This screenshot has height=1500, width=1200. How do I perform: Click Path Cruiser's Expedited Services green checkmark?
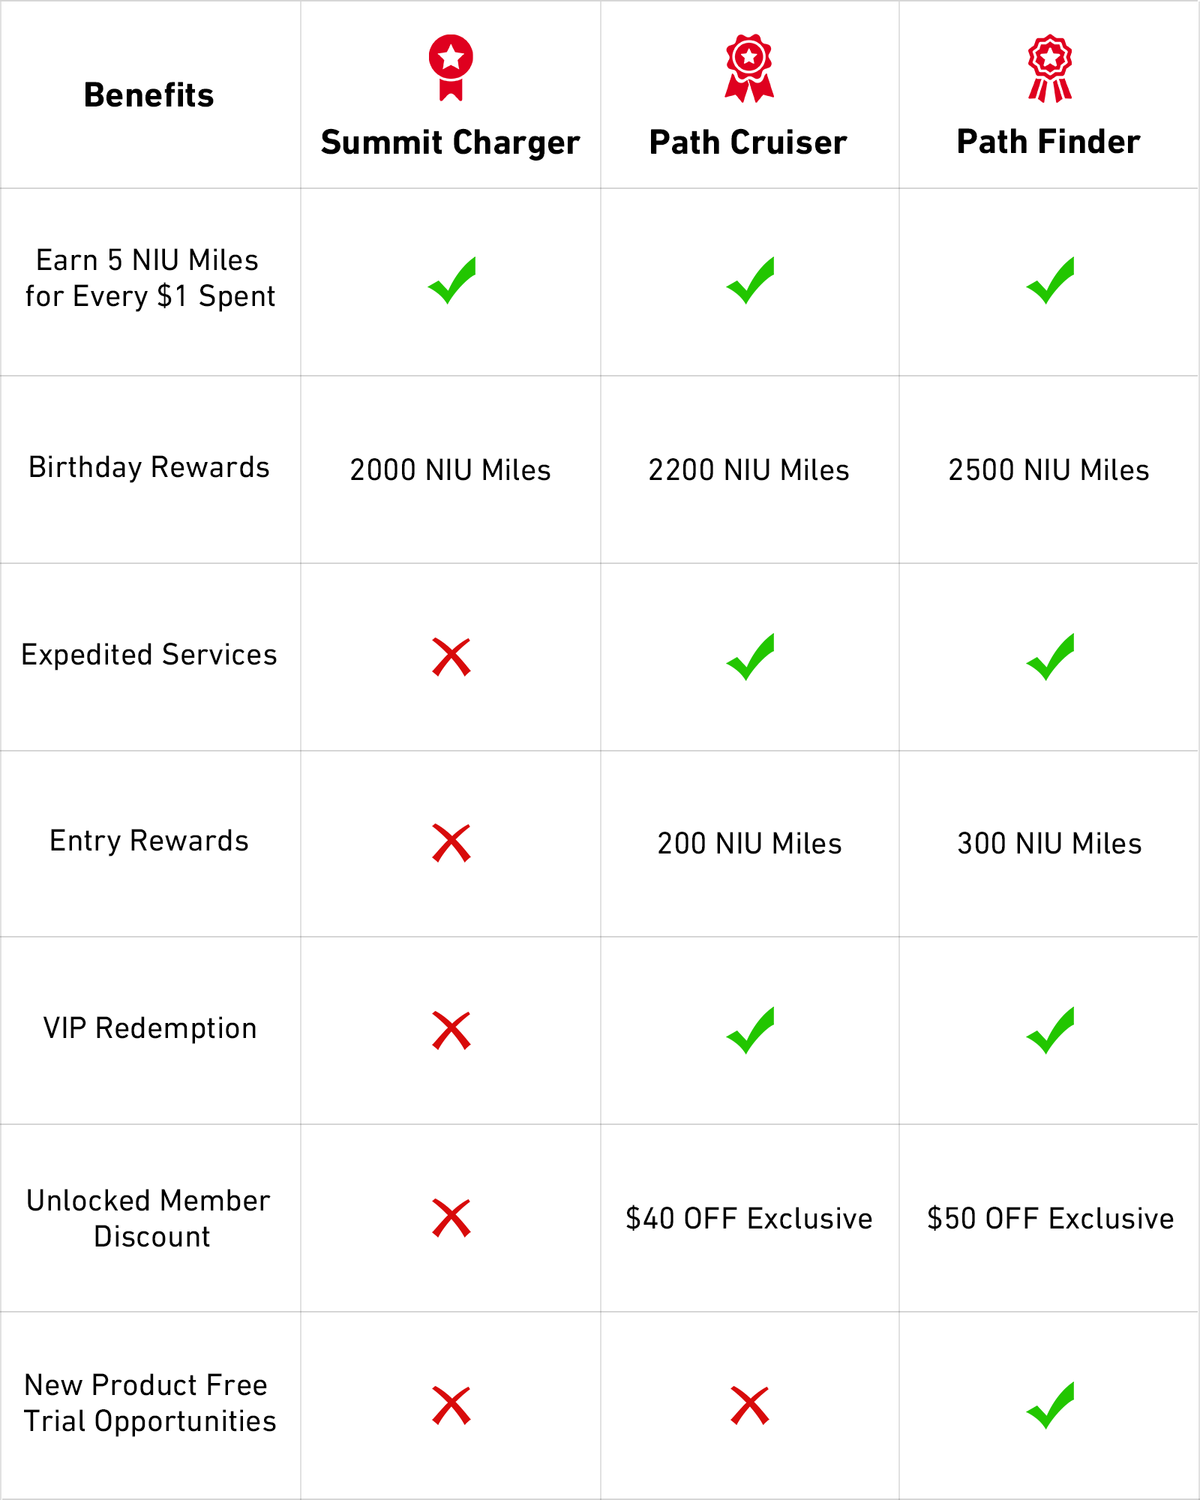point(751,657)
